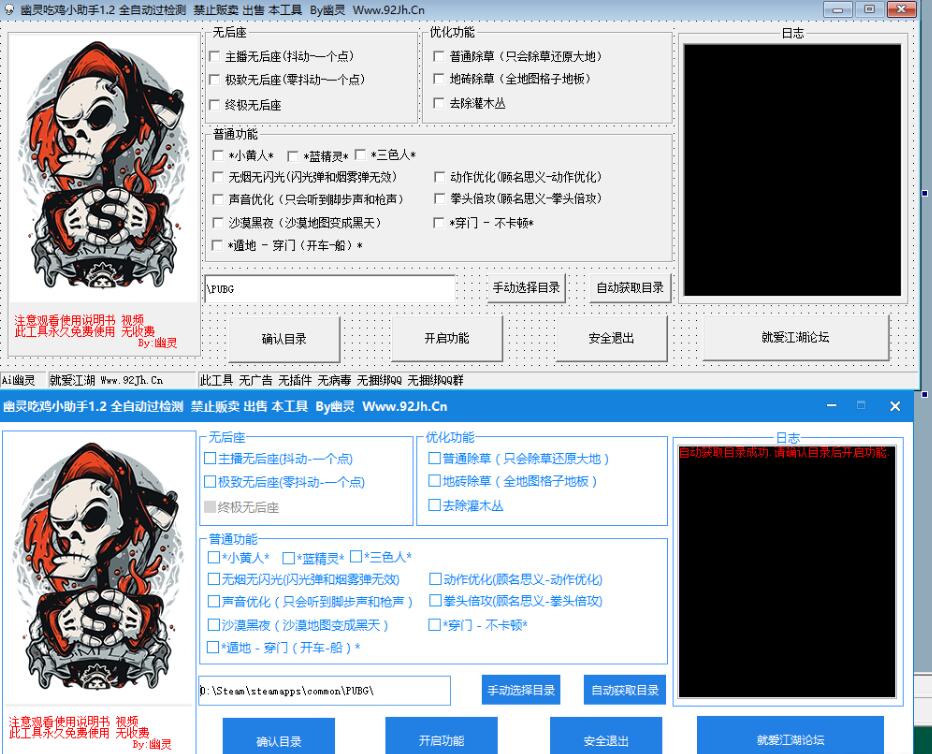Viewport: 932px width, 754px height.
Task: Tick 主播无后座 checkbox in the gray designer window
Action: click(215, 56)
